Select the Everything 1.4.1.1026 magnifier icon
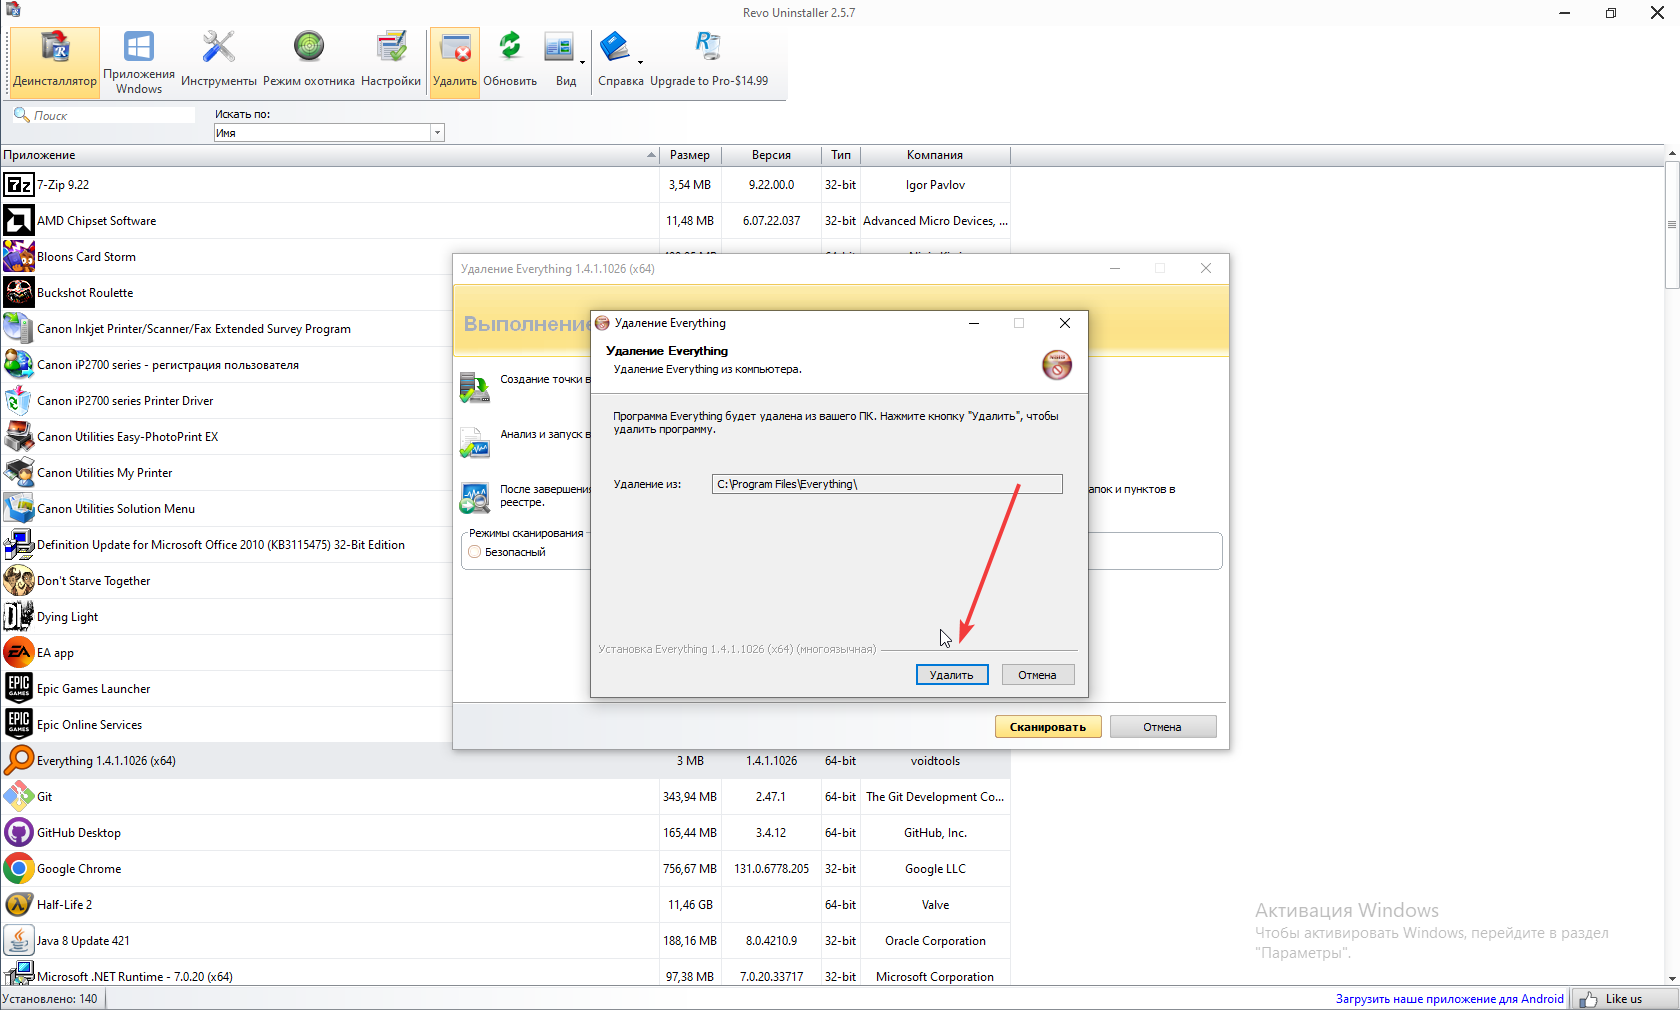The image size is (1680, 1010). tap(18, 761)
